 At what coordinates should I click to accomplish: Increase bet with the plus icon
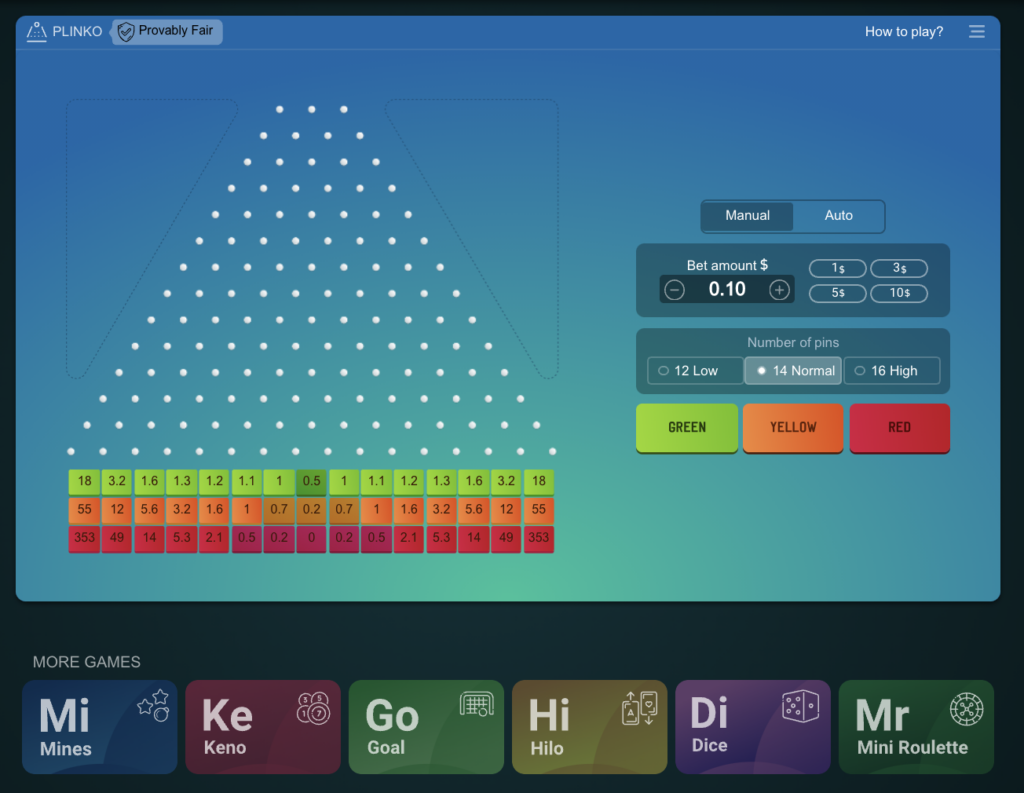click(779, 289)
